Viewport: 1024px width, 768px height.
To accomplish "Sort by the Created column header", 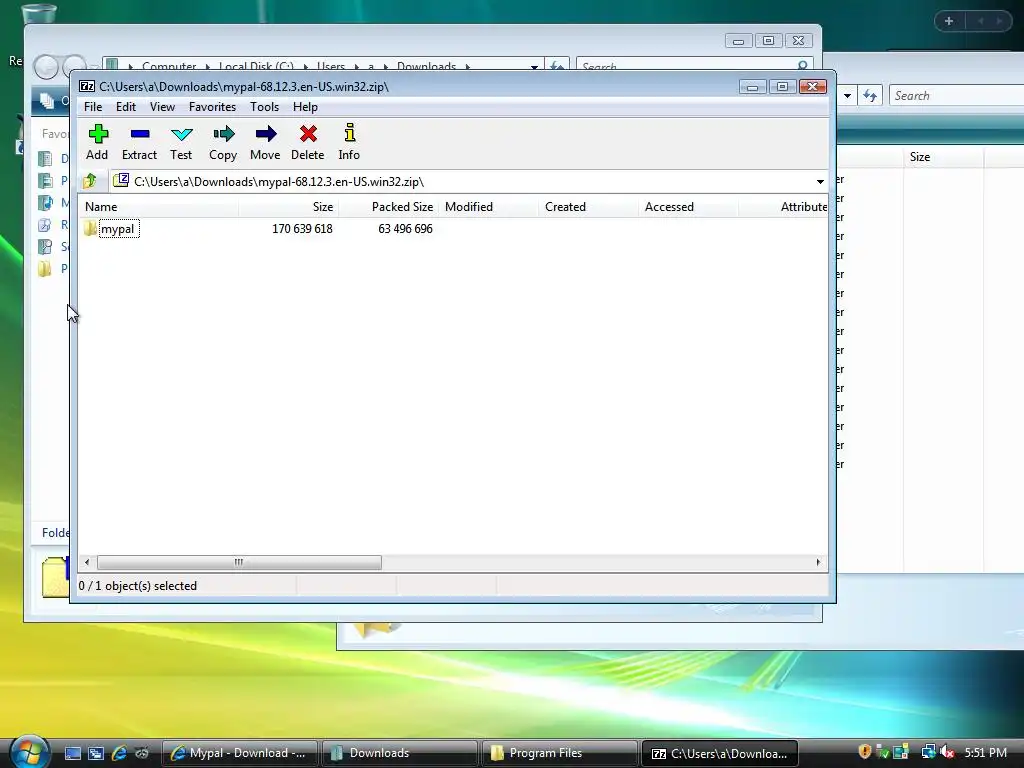I will click(588, 206).
